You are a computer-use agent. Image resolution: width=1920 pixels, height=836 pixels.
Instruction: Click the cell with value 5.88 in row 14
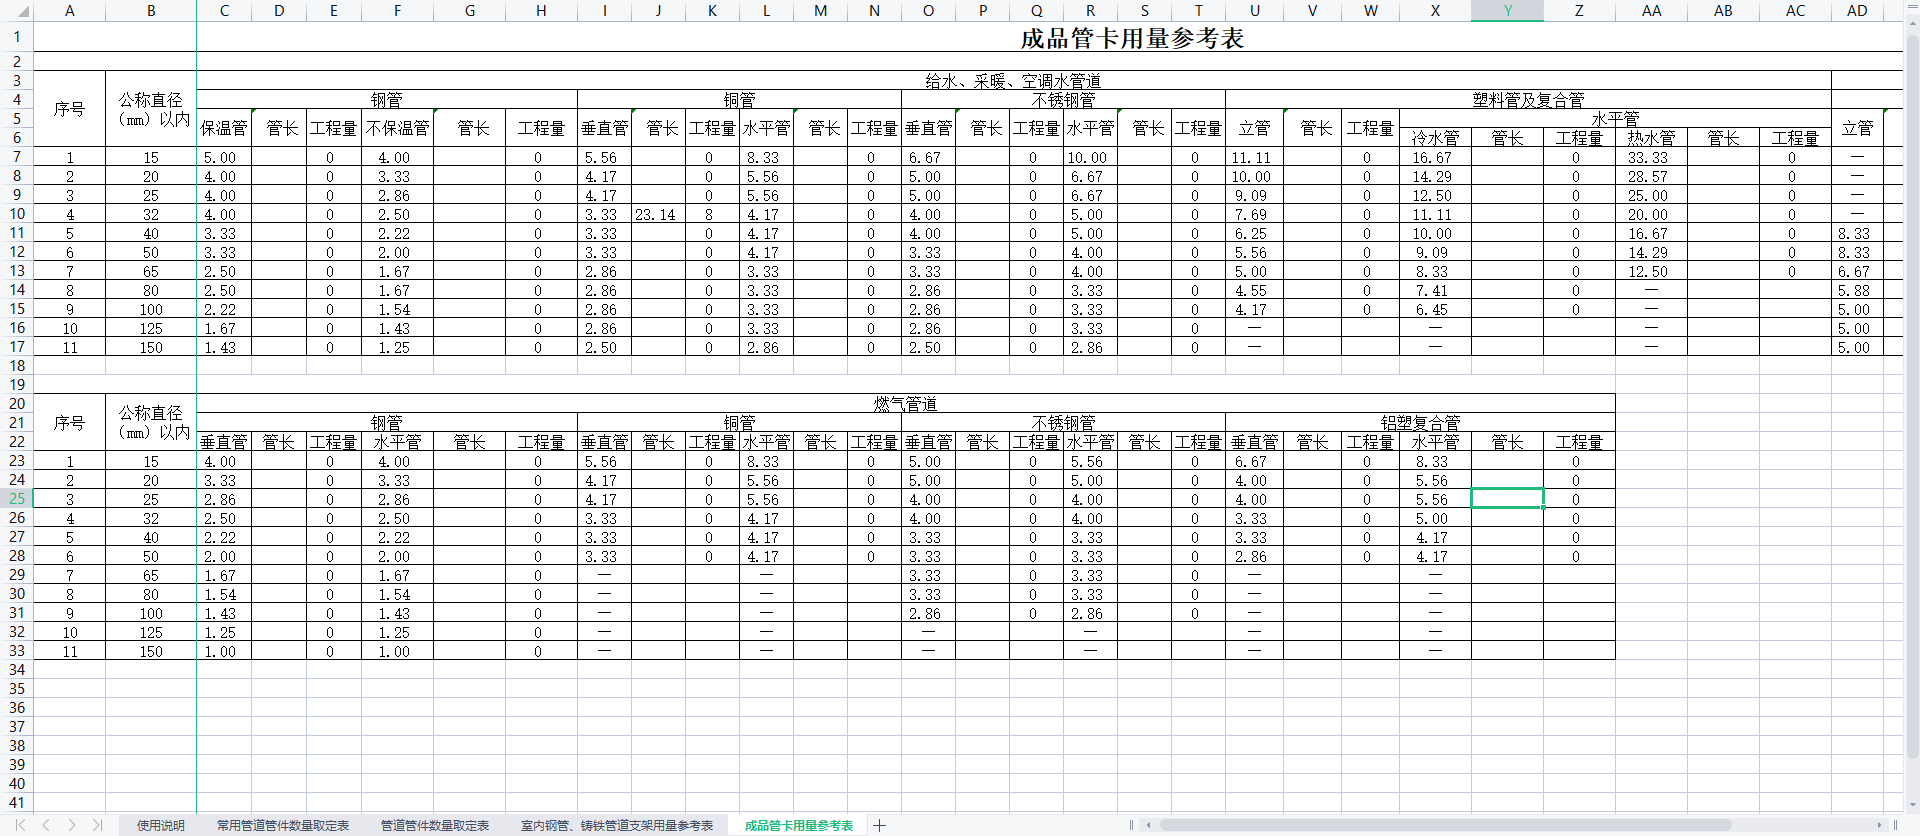(x=1857, y=290)
